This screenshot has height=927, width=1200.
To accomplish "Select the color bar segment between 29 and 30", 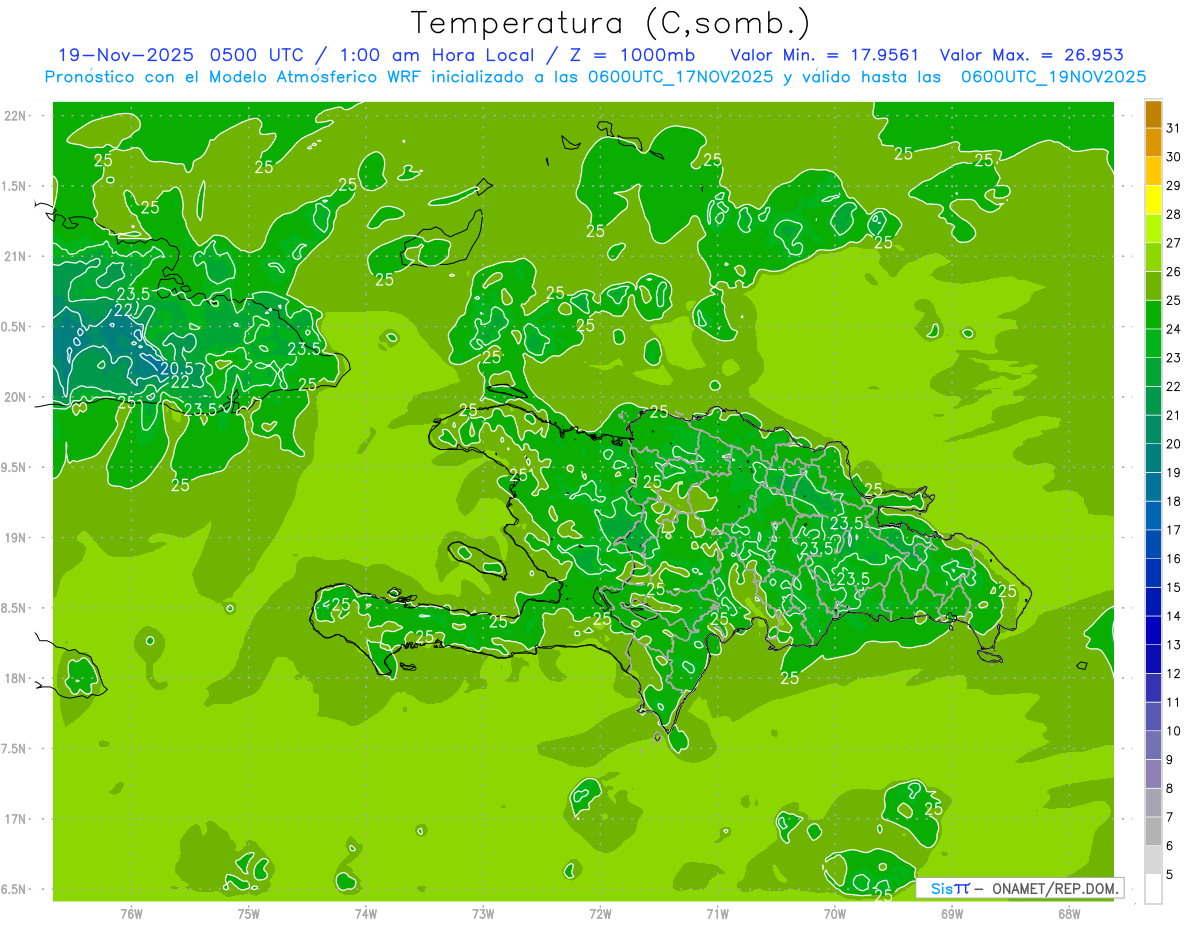I will click(x=1153, y=171).
